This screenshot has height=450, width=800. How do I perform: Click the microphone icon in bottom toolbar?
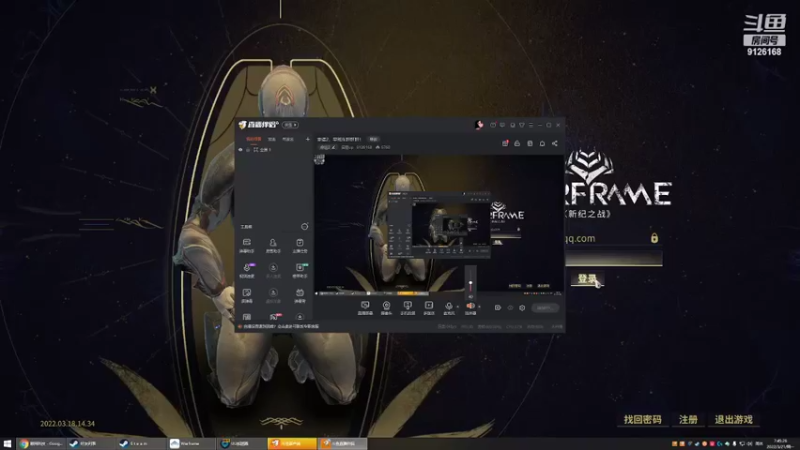[449, 308]
